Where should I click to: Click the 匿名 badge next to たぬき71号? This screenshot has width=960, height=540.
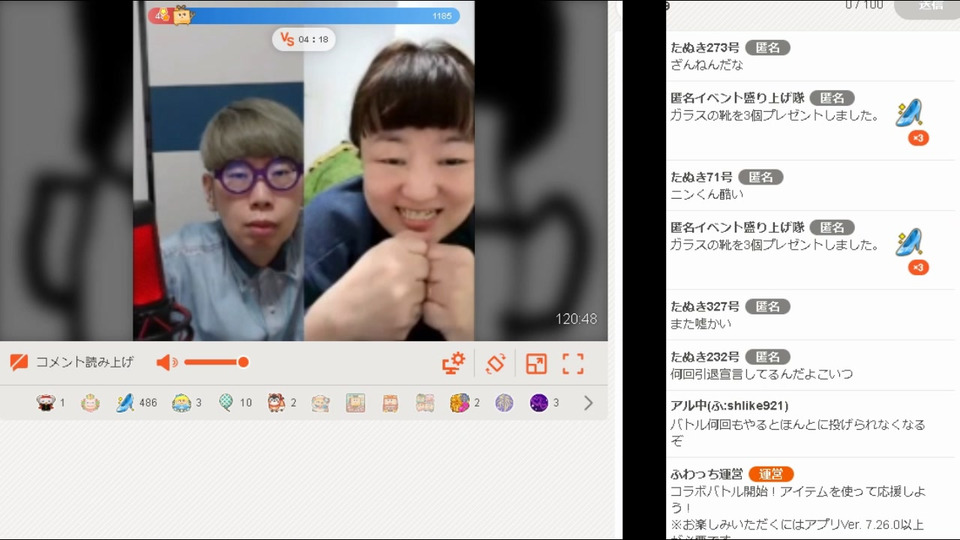tap(761, 178)
